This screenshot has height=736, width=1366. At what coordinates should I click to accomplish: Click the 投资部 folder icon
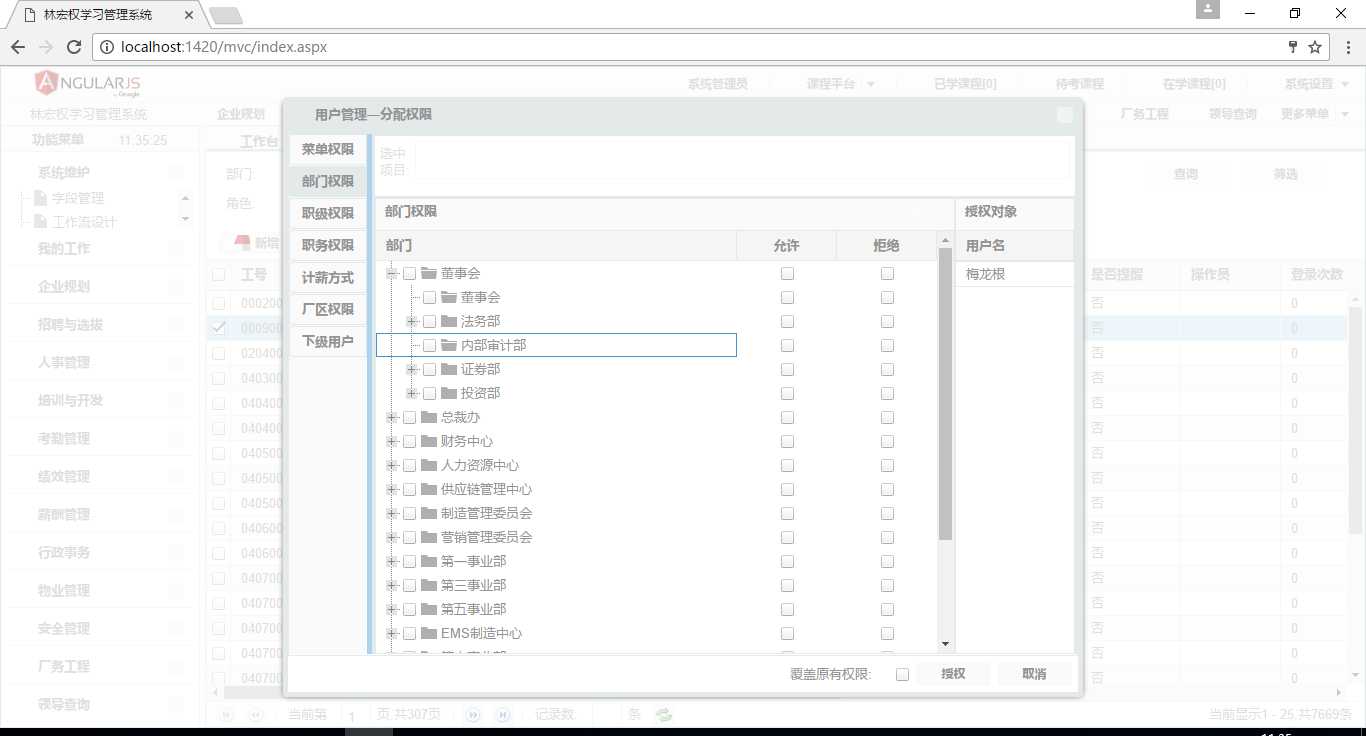pyautogui.click(x=449, y=393)
